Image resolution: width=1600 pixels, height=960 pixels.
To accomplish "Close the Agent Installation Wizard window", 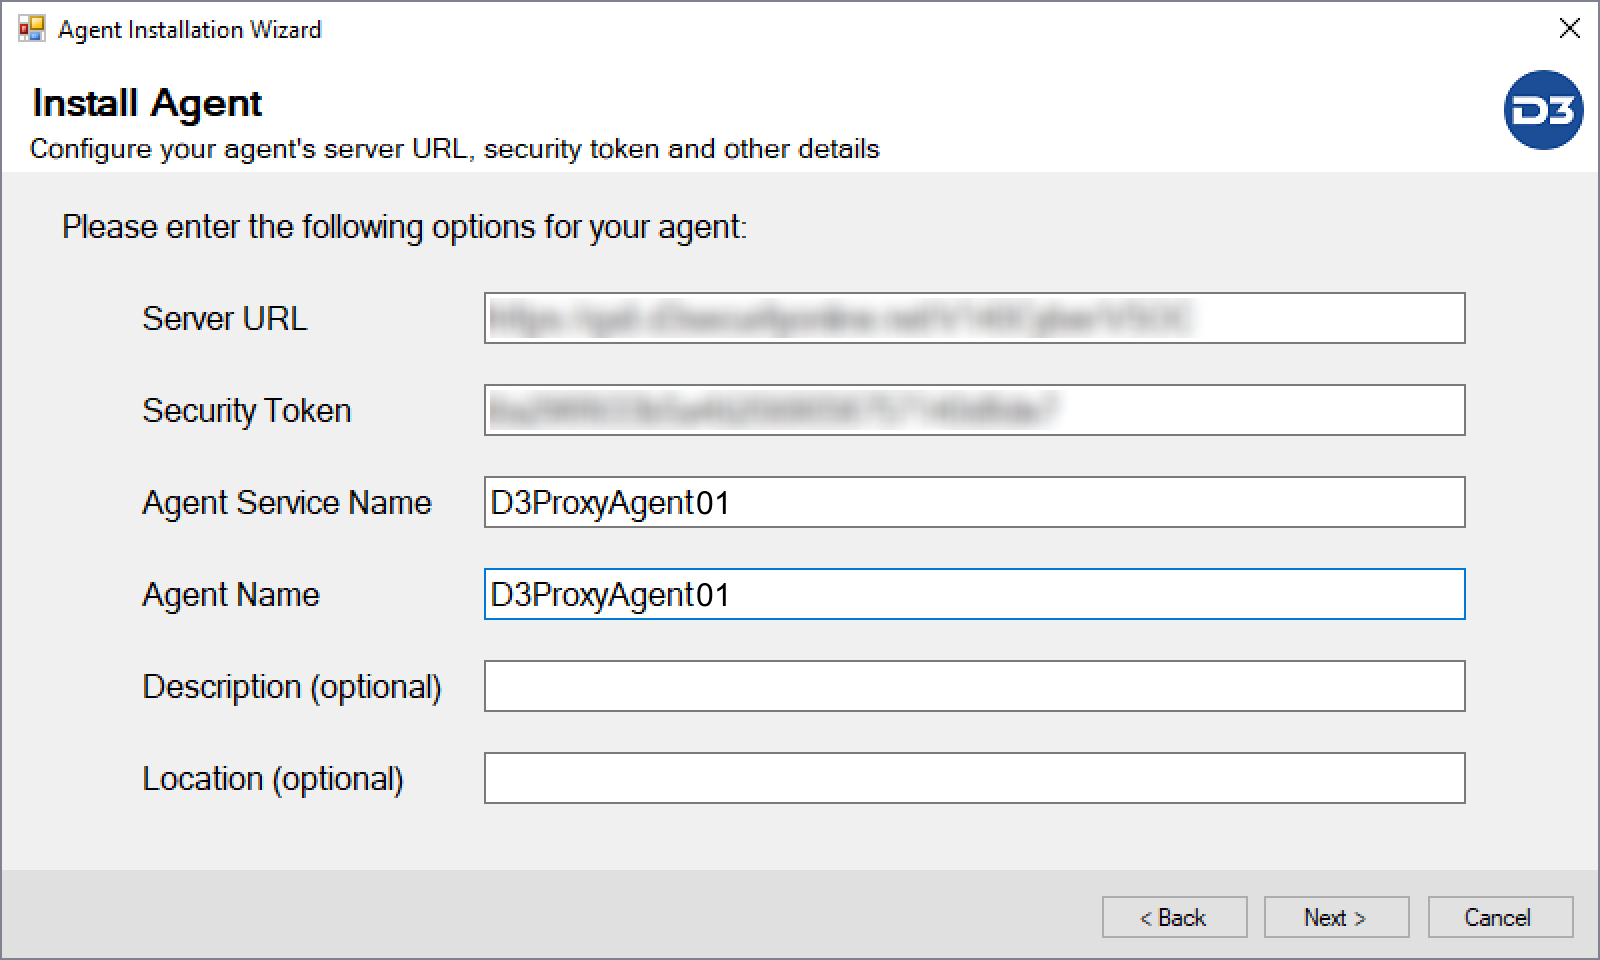I will [x=1569, y=29].
